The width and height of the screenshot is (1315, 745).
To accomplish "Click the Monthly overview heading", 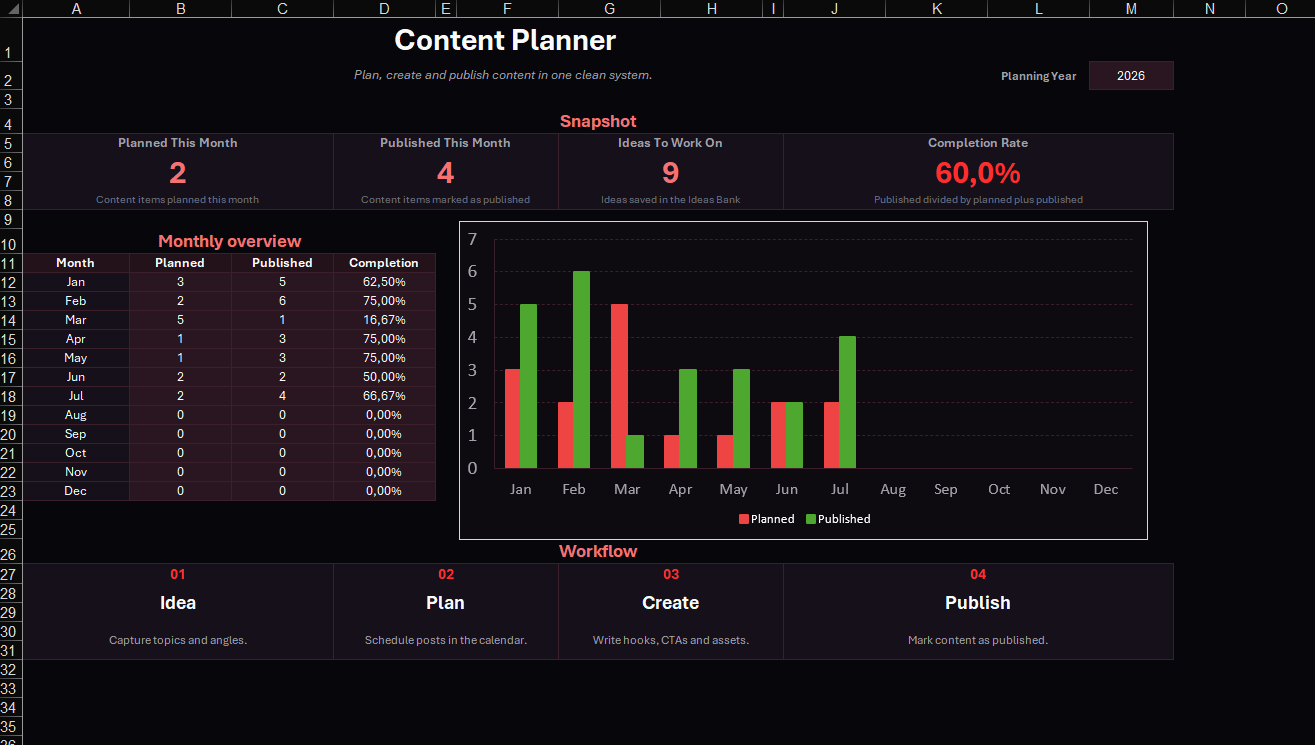I will (x=229, y=241).
